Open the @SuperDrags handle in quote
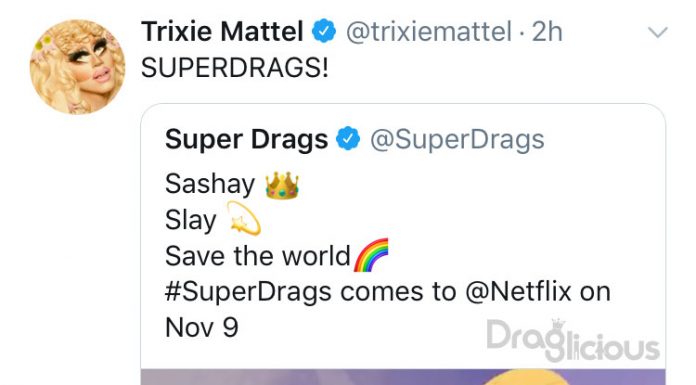Viewport: 696px width, 385px height. point(457,140)
